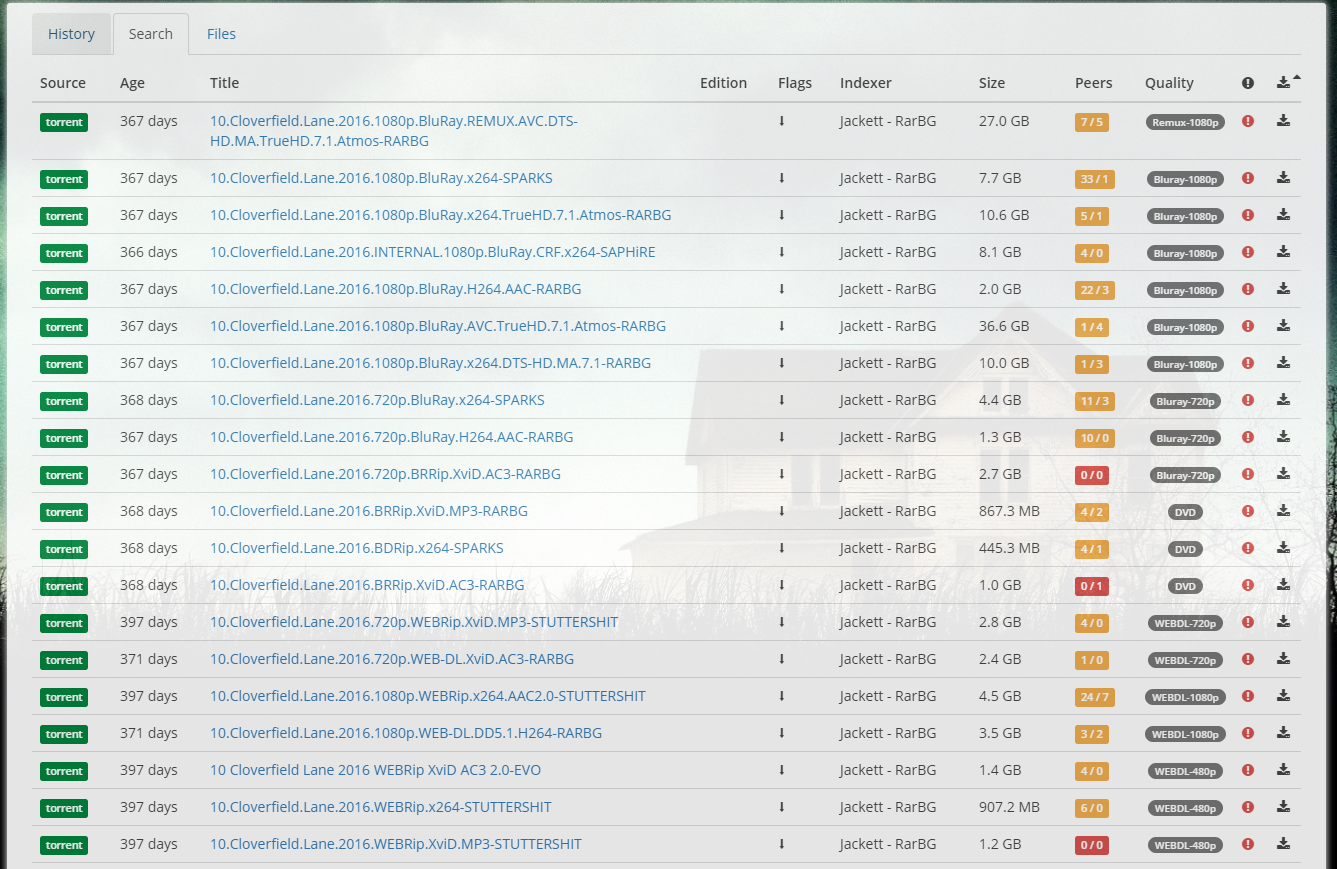Viewport: 1337px width, 869px height.
Task: Switch to the History tab
Action: click(x=71, y=33)
